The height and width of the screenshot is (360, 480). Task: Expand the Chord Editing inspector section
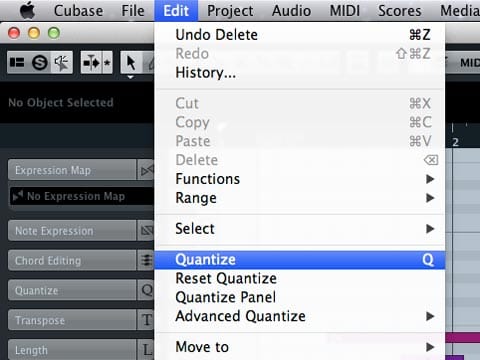[72, 260]
